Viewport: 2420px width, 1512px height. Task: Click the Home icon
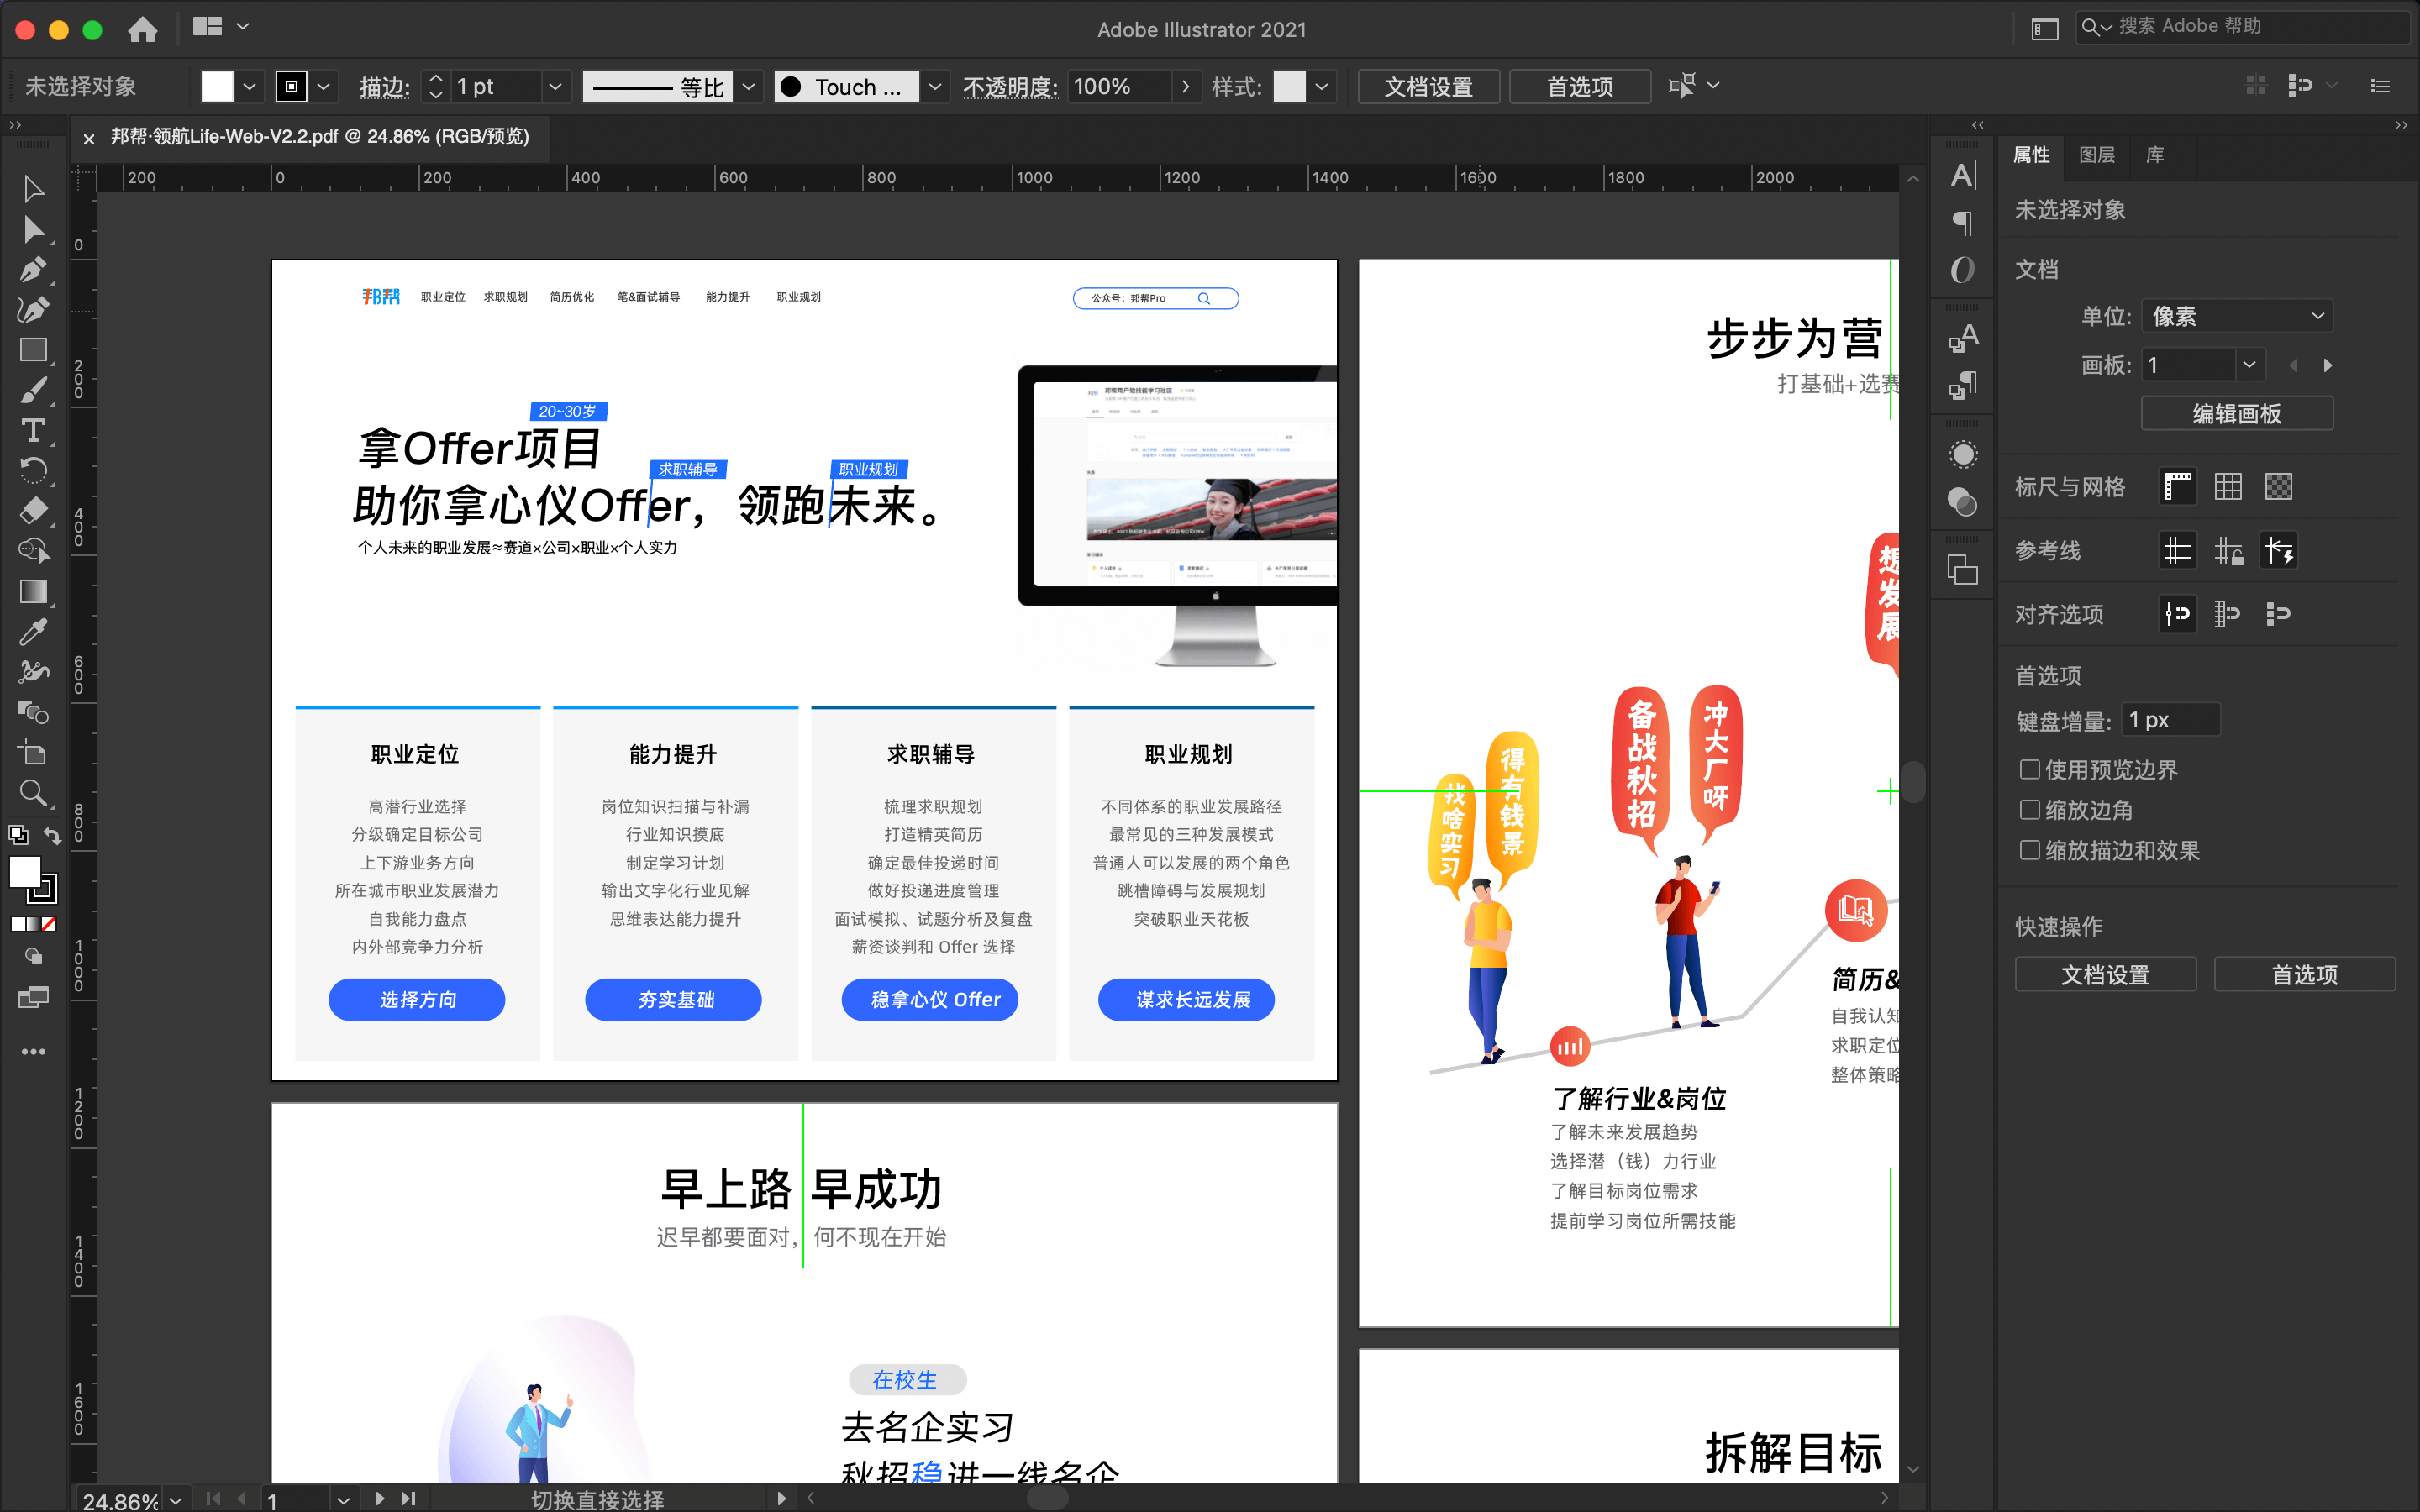pyautogui.click(x=143, y=29)
